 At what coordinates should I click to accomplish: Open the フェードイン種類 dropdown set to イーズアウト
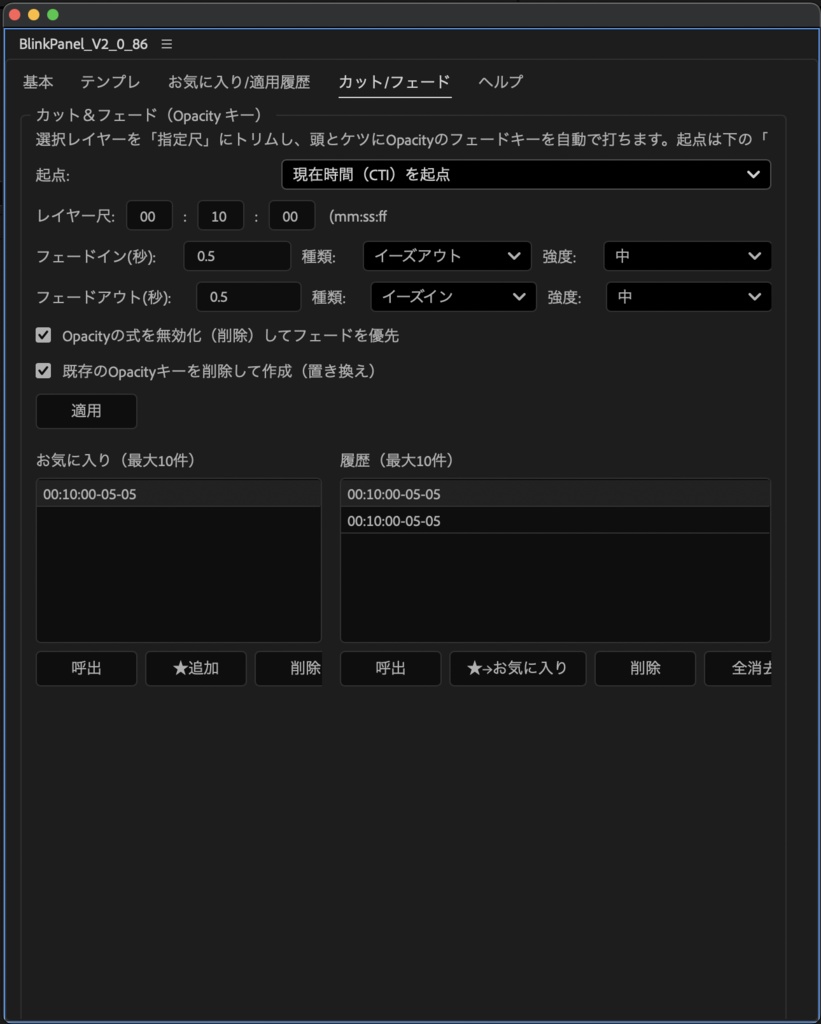coord(446,256)
